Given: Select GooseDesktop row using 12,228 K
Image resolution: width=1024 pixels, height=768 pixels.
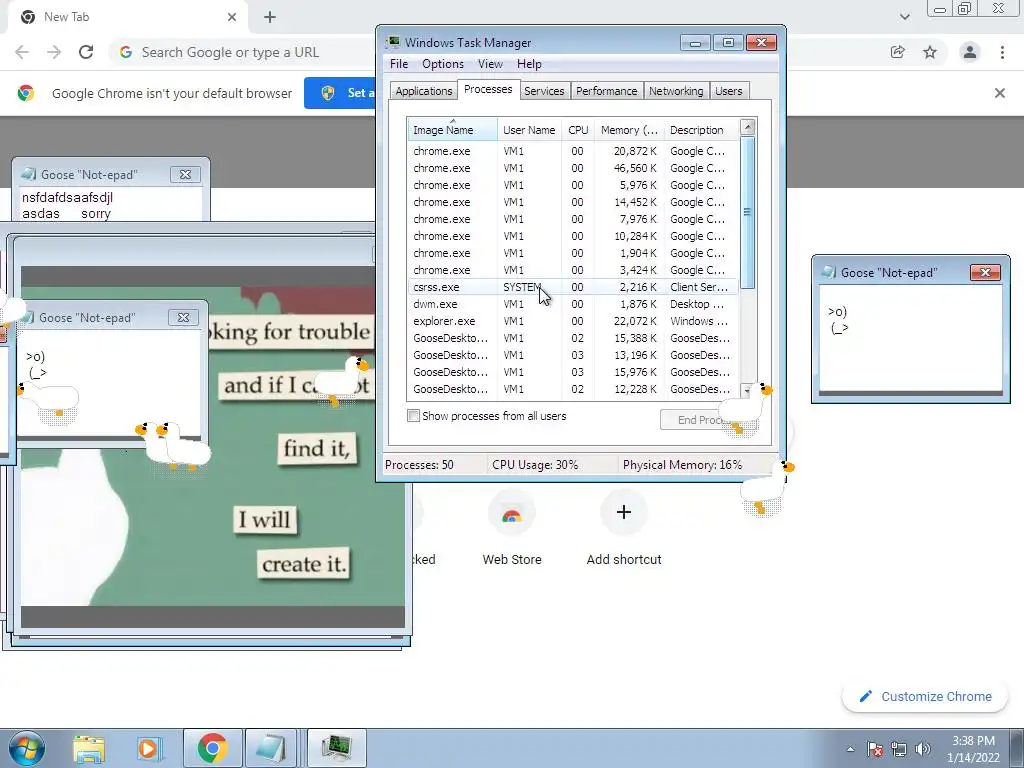Looking at the screenshot, I should [x=572, y=389].
